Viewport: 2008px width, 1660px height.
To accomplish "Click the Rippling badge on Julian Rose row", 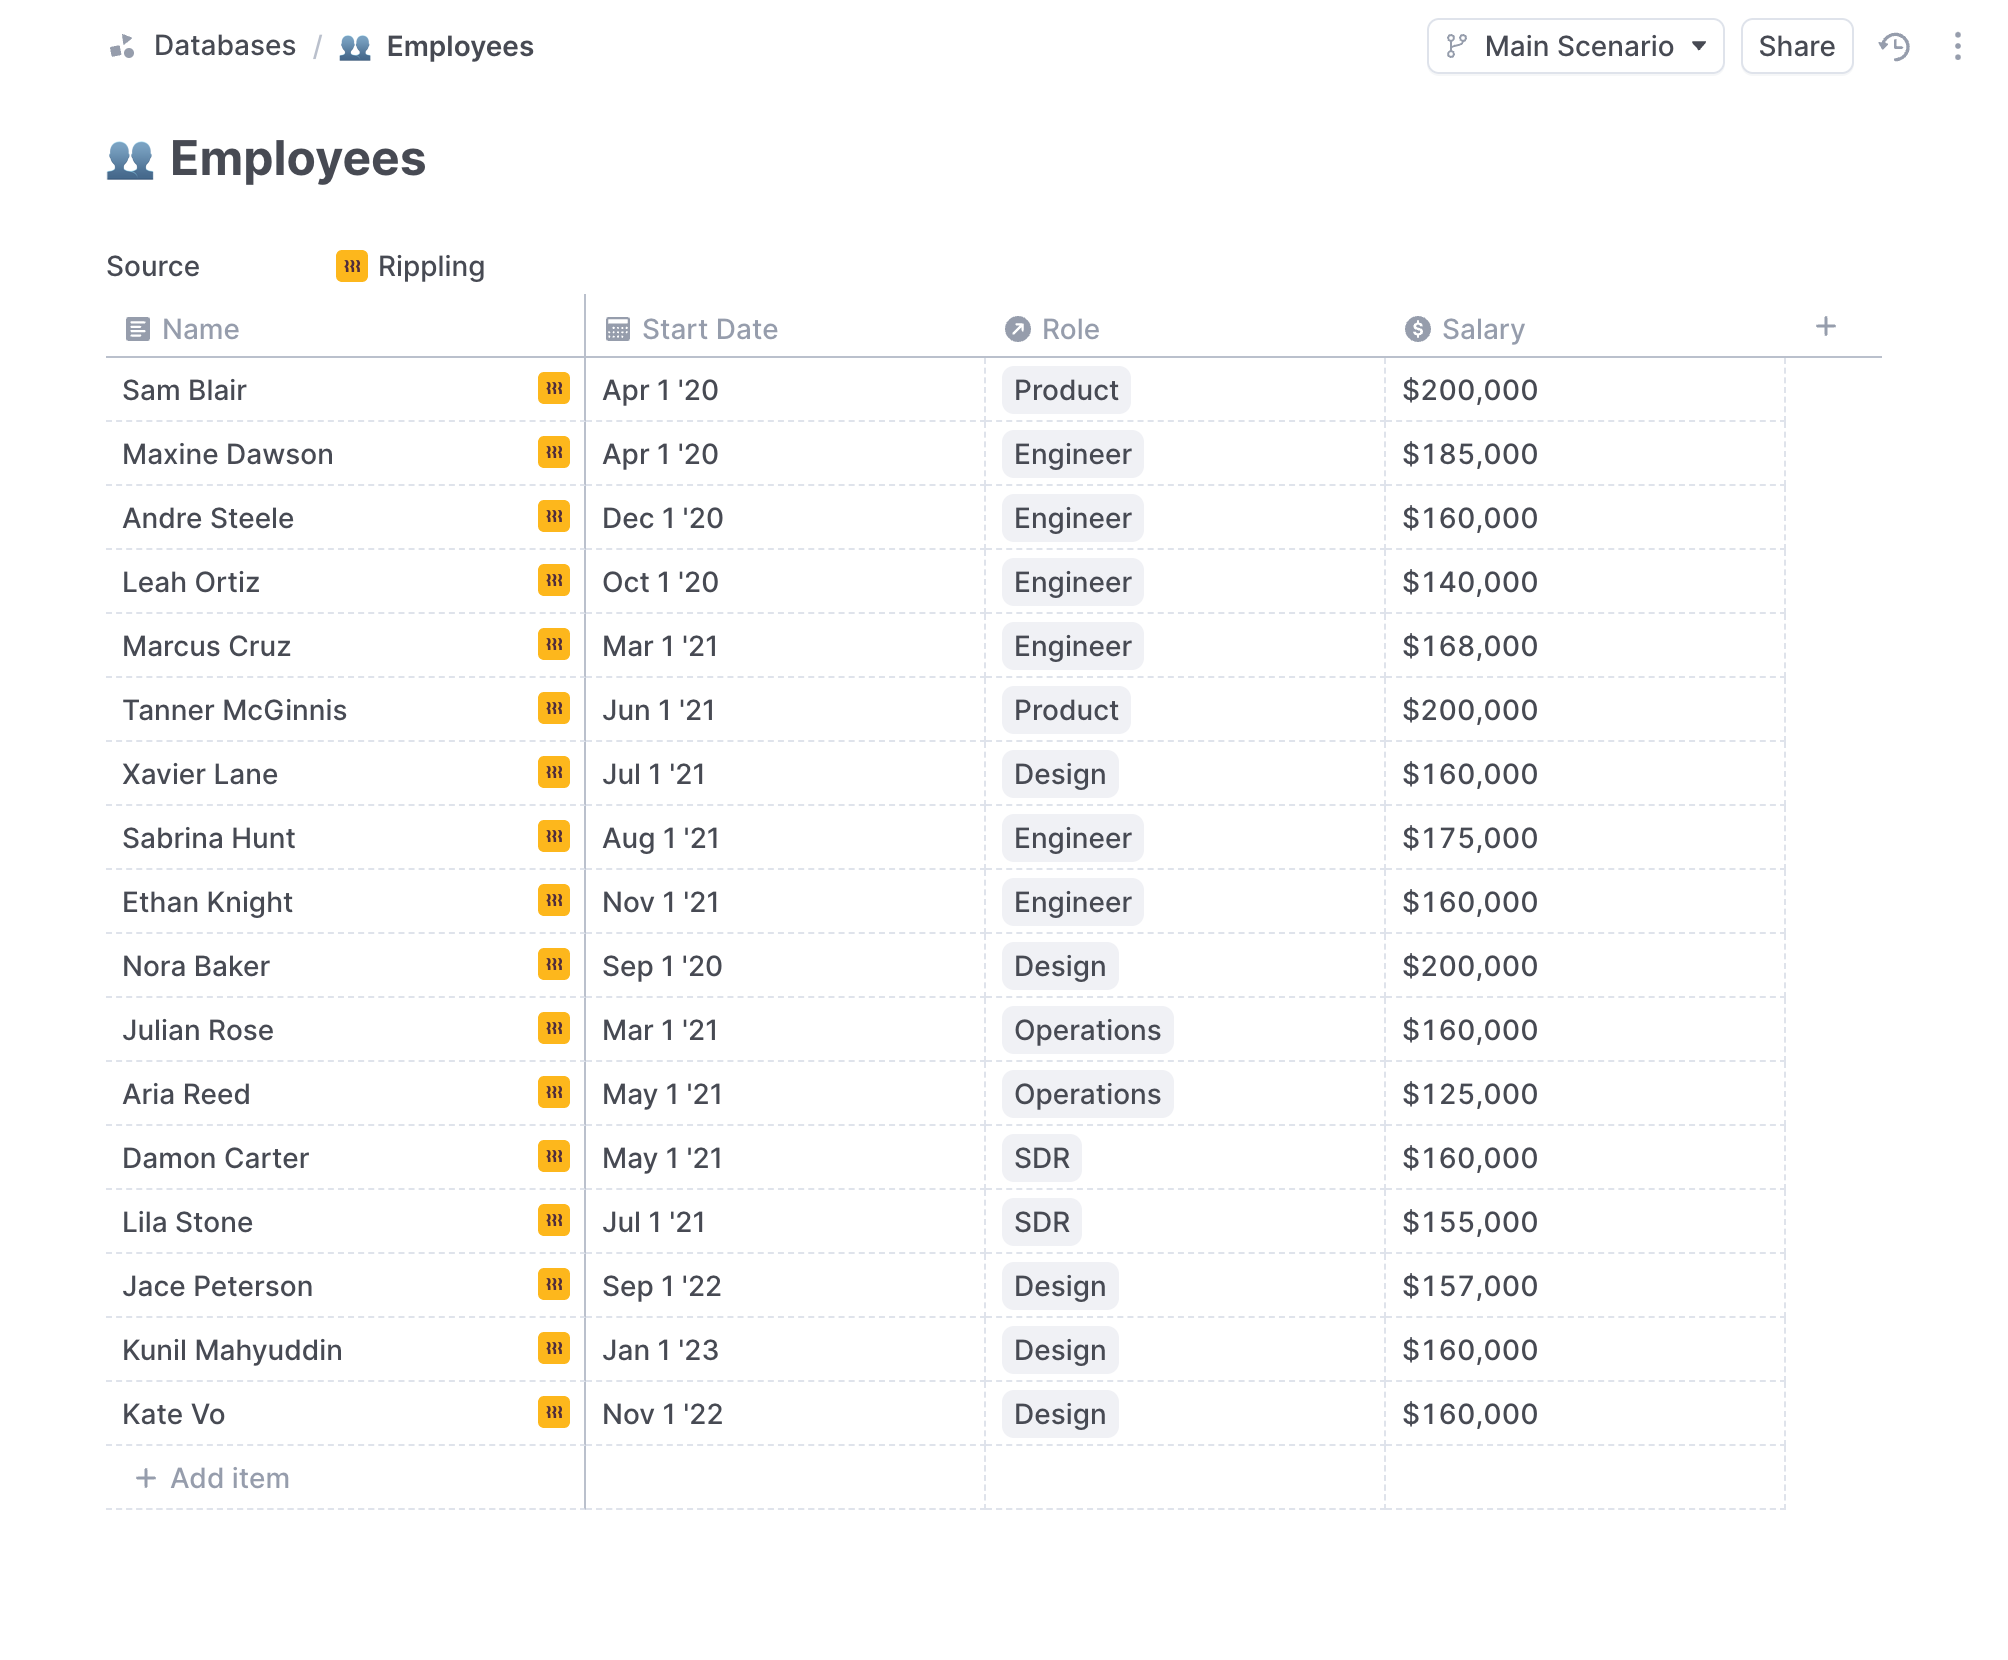I will 553,1029.
